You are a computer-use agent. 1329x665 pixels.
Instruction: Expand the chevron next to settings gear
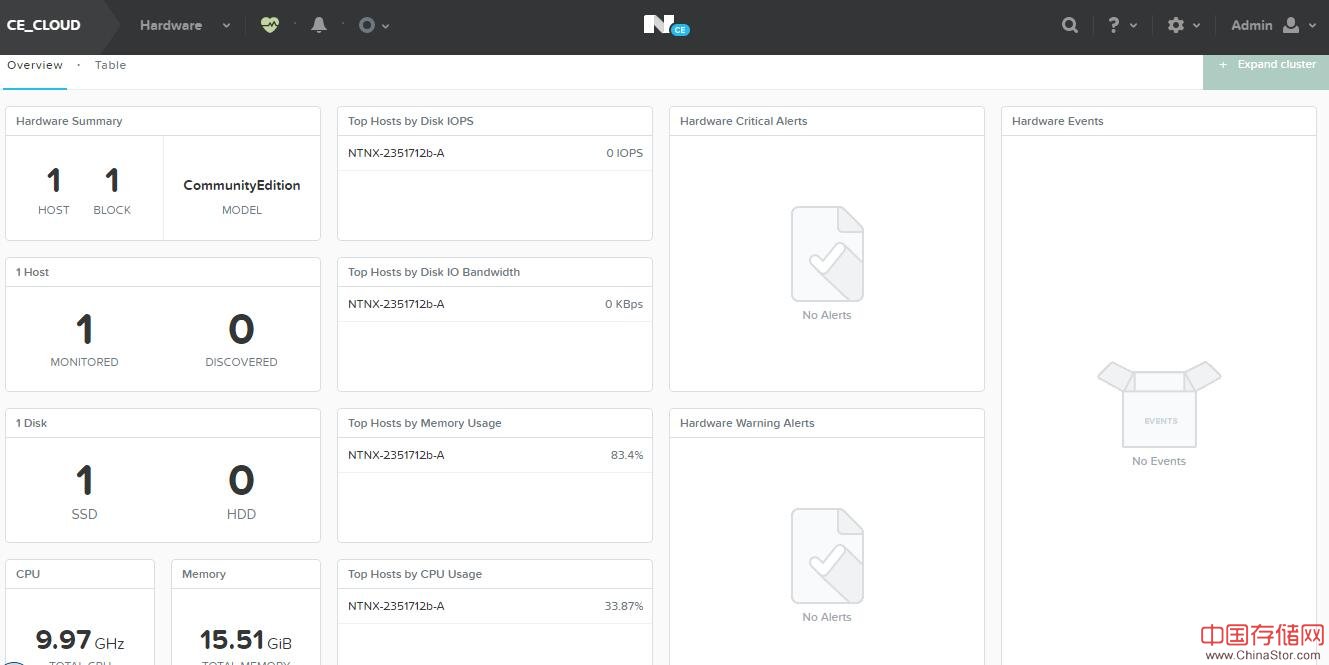[1196, 26]
